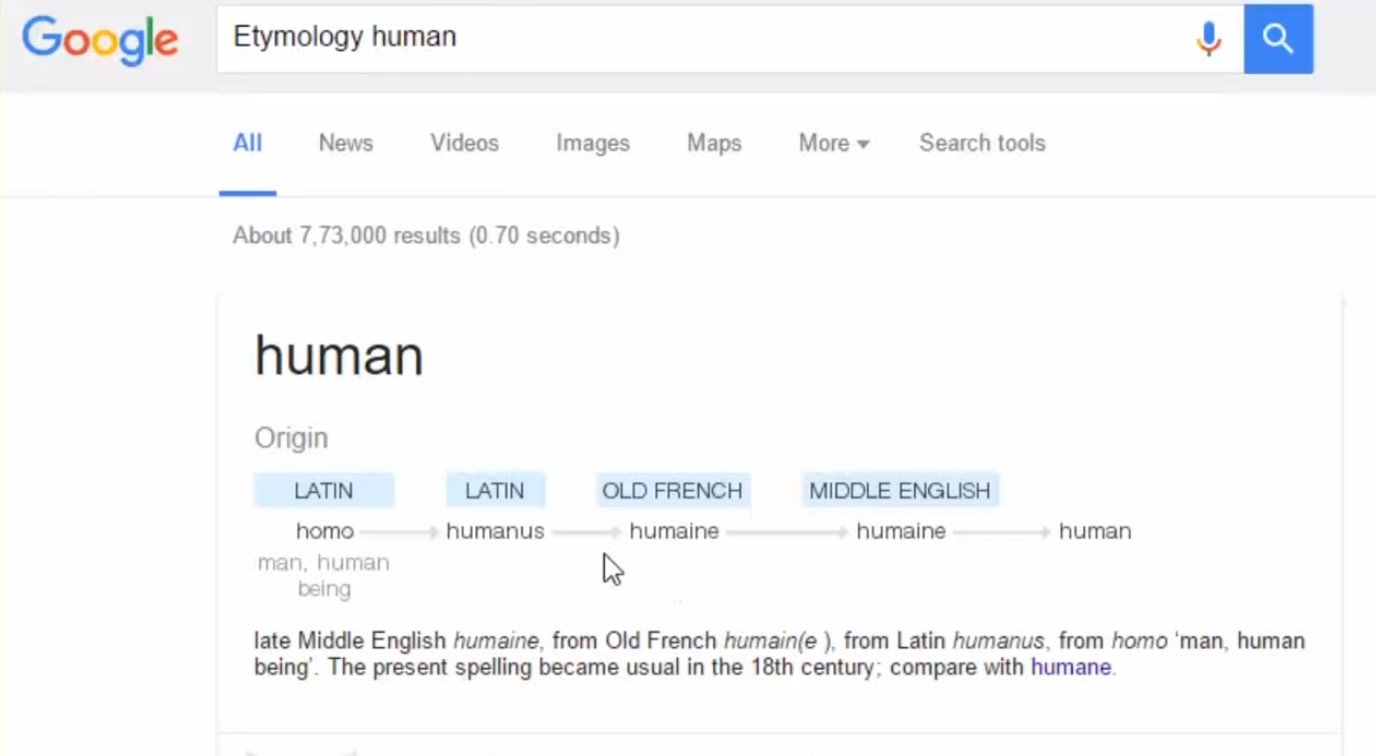Click in the search input field
Screen dimensions: 1376x756
pos(700,38)
